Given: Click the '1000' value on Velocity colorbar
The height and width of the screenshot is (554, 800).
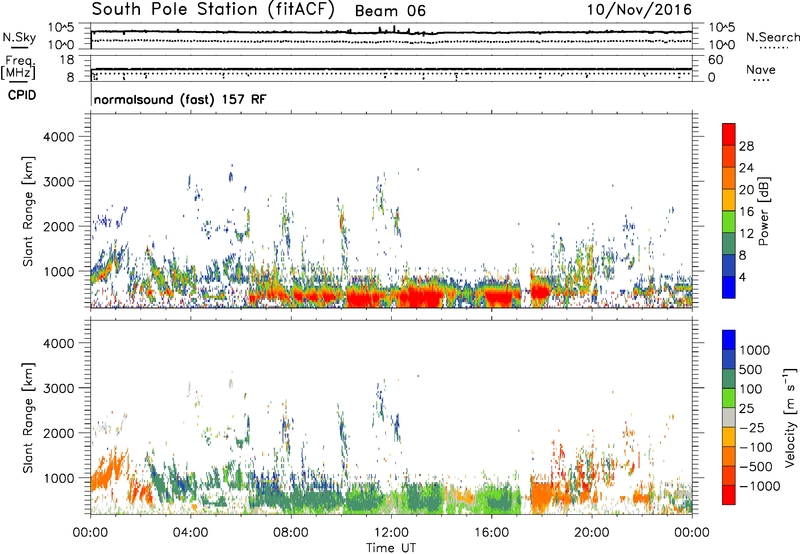Looking at the screenshot, I should tap(755, 350).
